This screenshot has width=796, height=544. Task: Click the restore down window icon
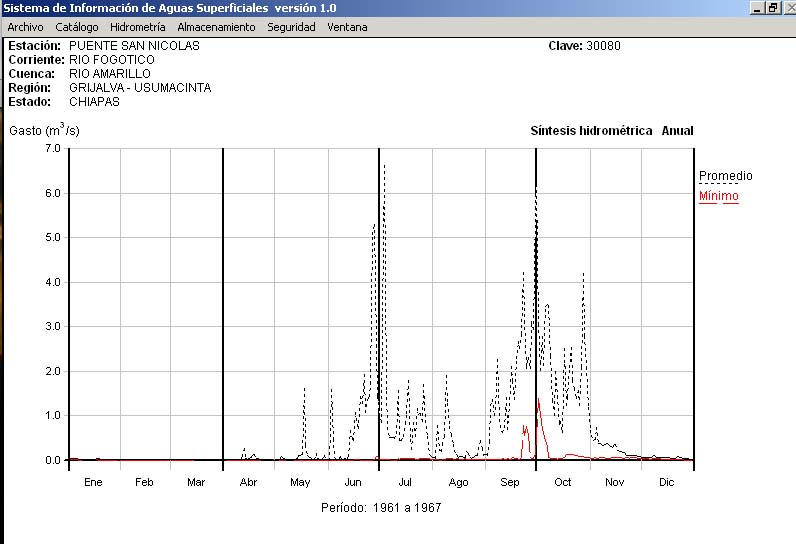tap(772, 8)
